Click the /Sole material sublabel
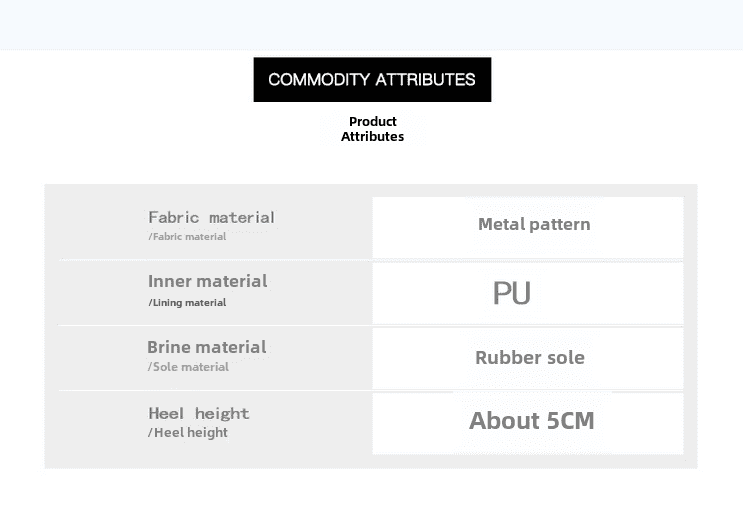The image size is (743, 510). coord(188,367)
